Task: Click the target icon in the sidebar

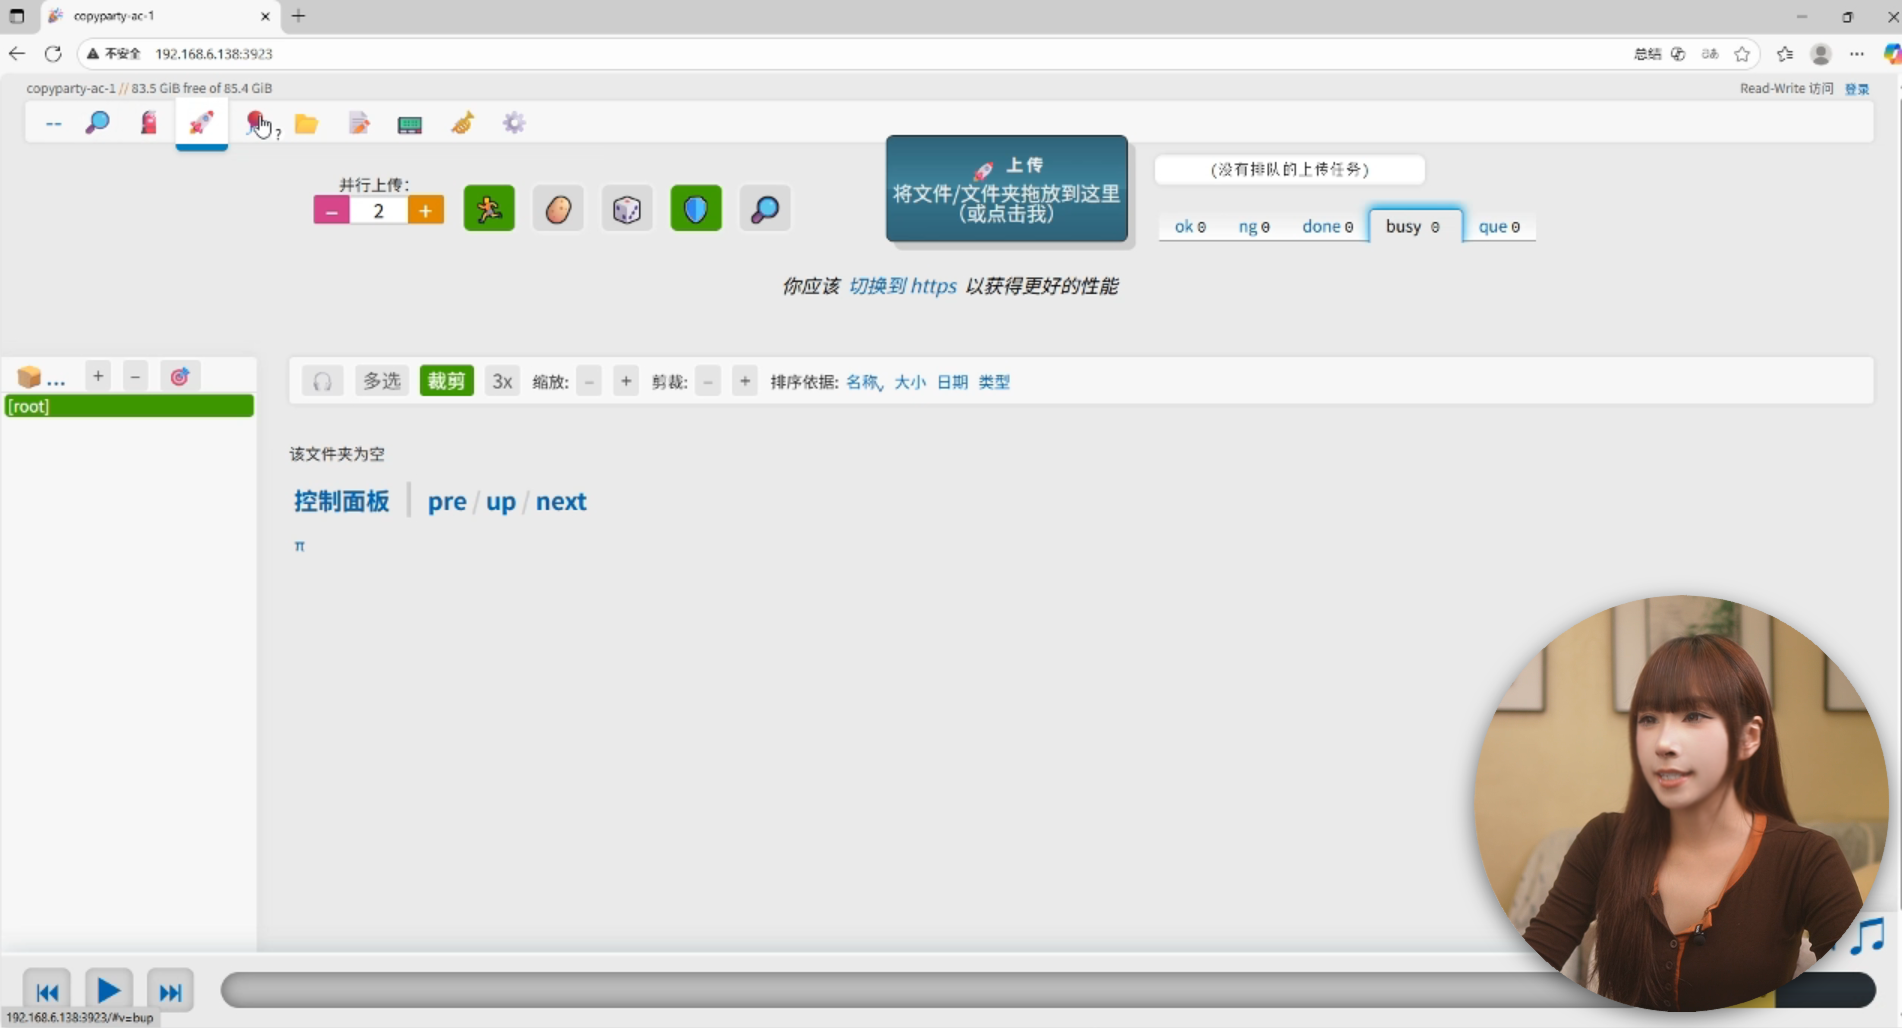Action: point(180,377)
